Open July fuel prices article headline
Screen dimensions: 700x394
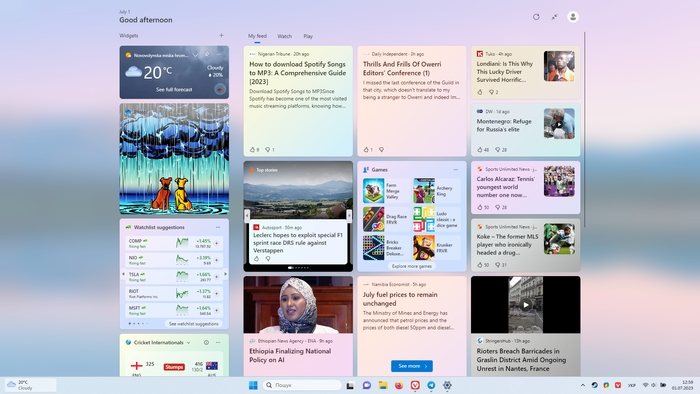click(400, 299)
